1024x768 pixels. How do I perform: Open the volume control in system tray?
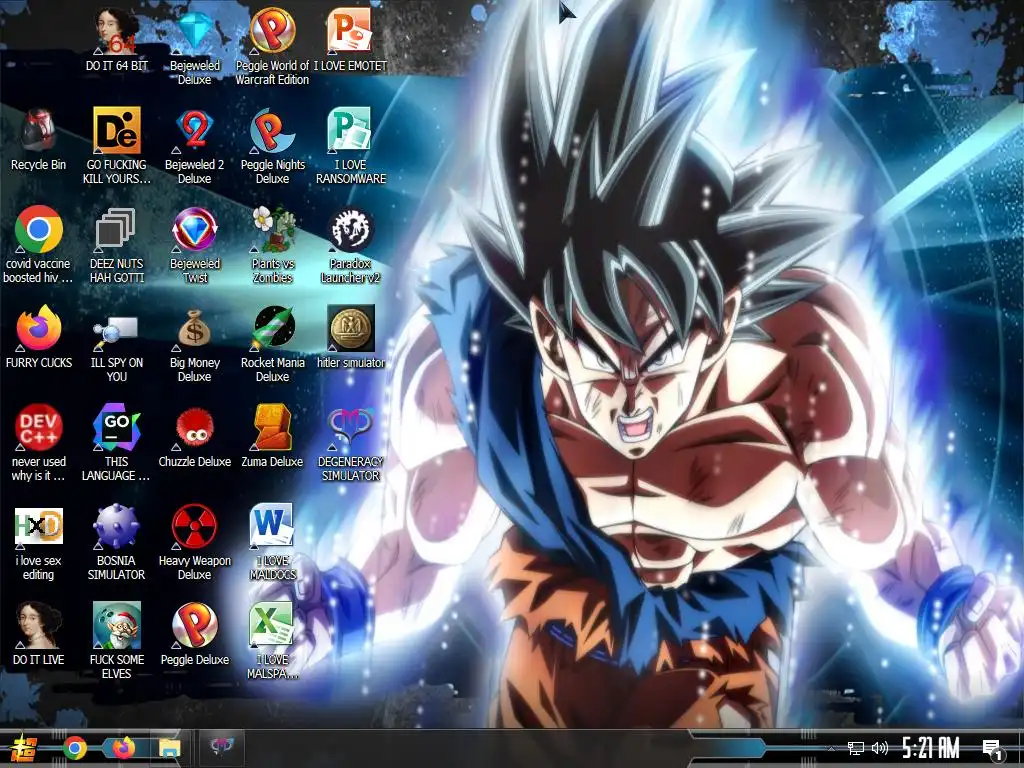(x=880, y=748)
